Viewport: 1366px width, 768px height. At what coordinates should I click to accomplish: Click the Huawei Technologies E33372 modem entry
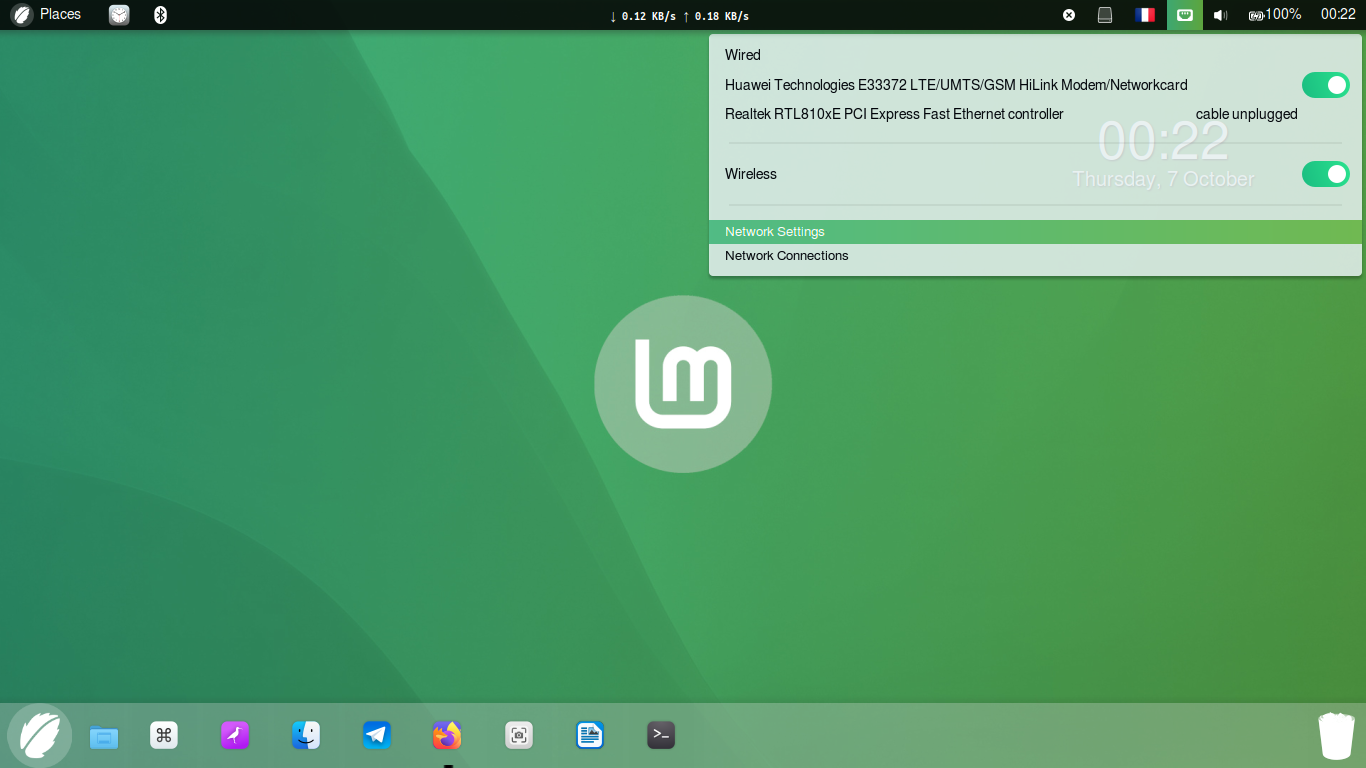click(x=956, y=85)
